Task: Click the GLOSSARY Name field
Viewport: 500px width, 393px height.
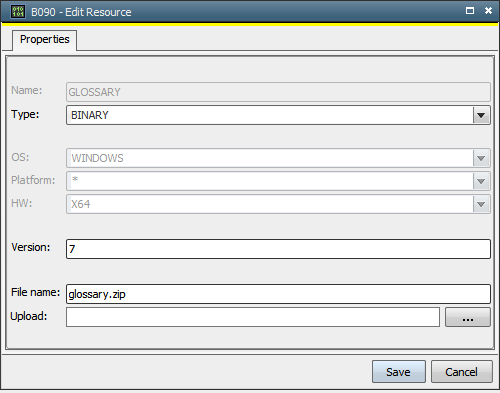Action: [278, 92]
